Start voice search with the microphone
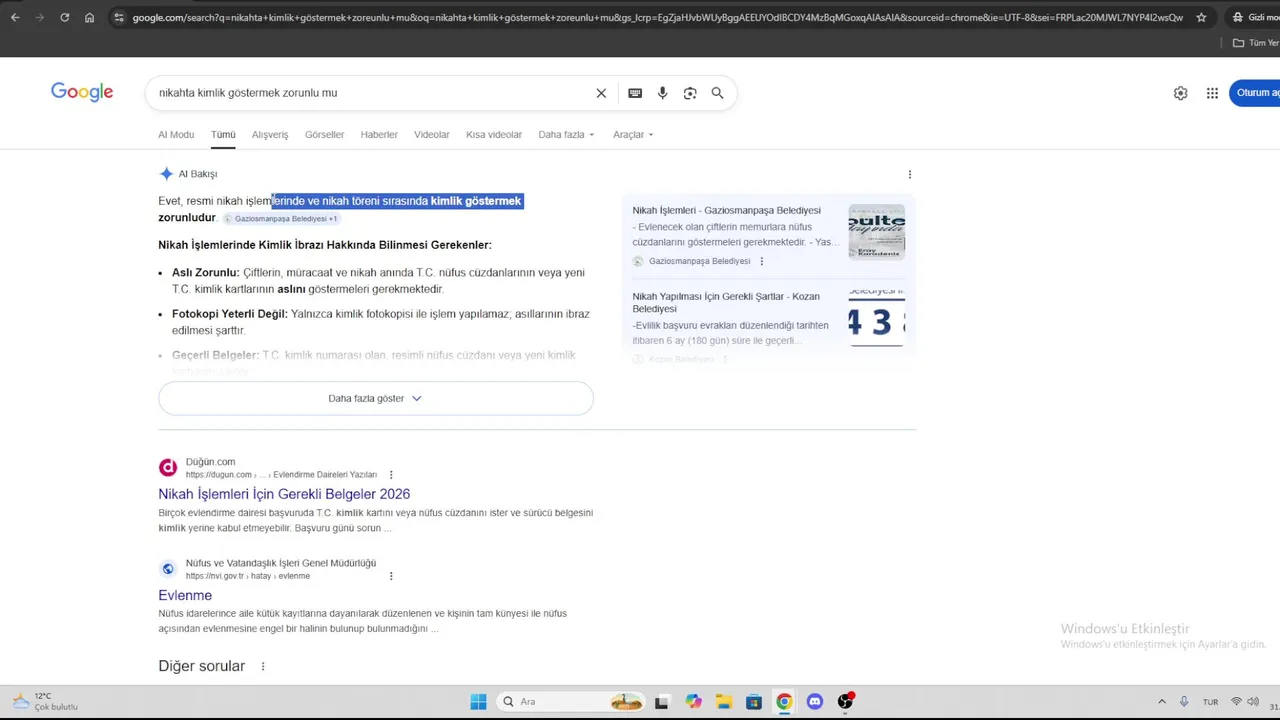The width and height of the screenshot is (1280, 720). [x=662, y=93]
